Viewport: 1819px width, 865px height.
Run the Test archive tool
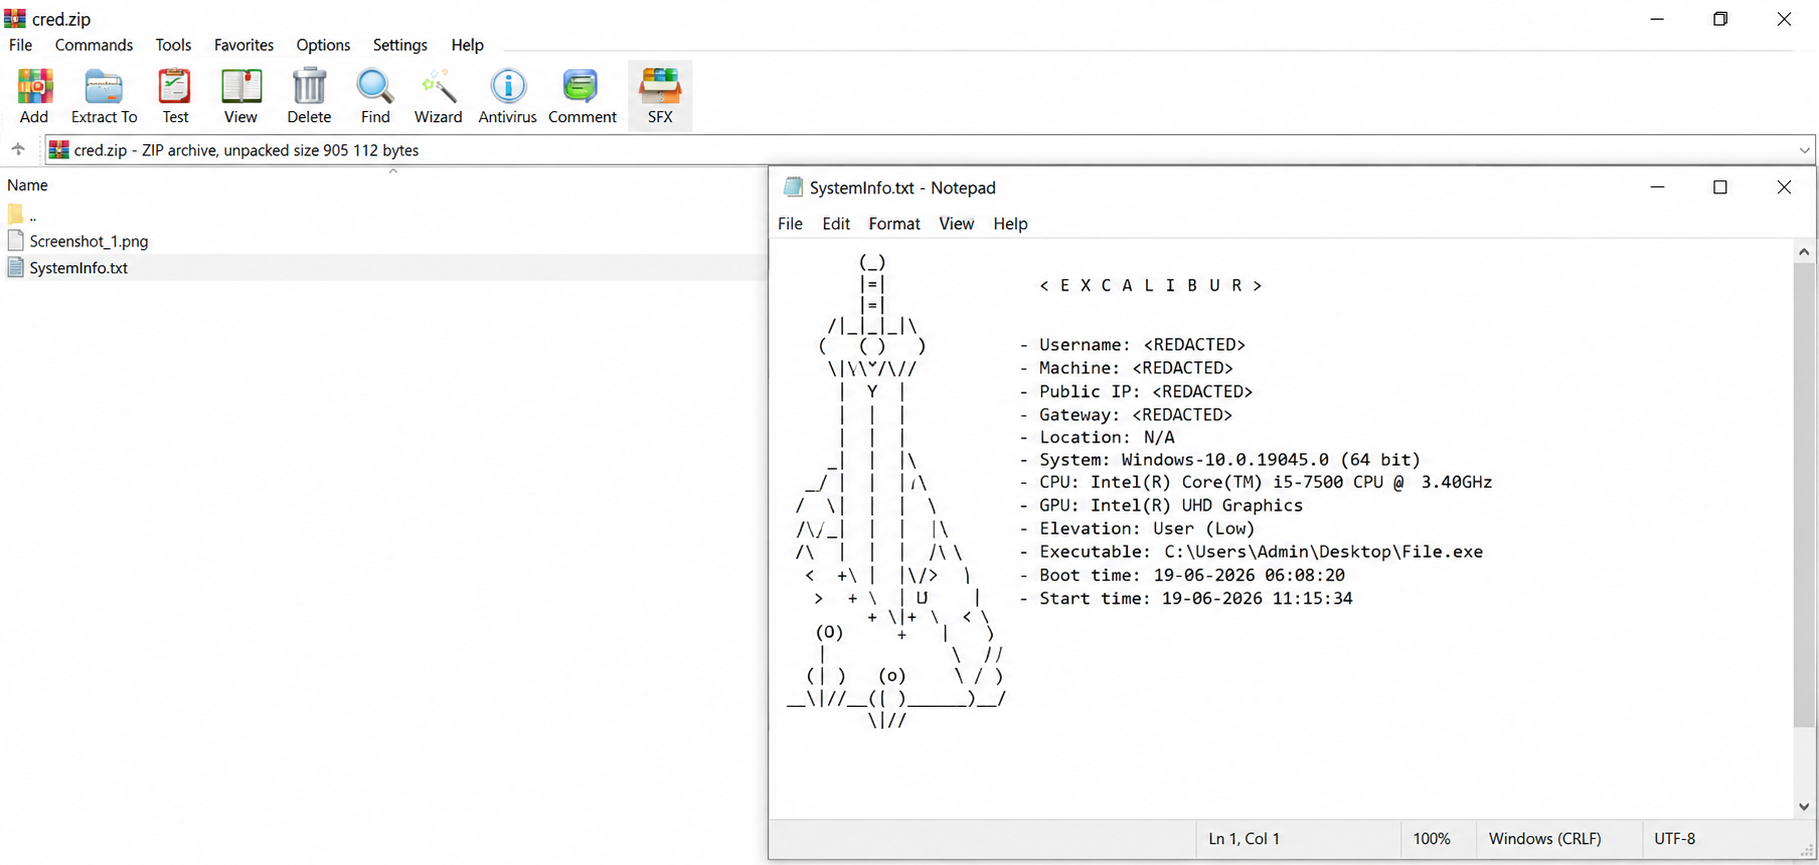tap(175, 95)
